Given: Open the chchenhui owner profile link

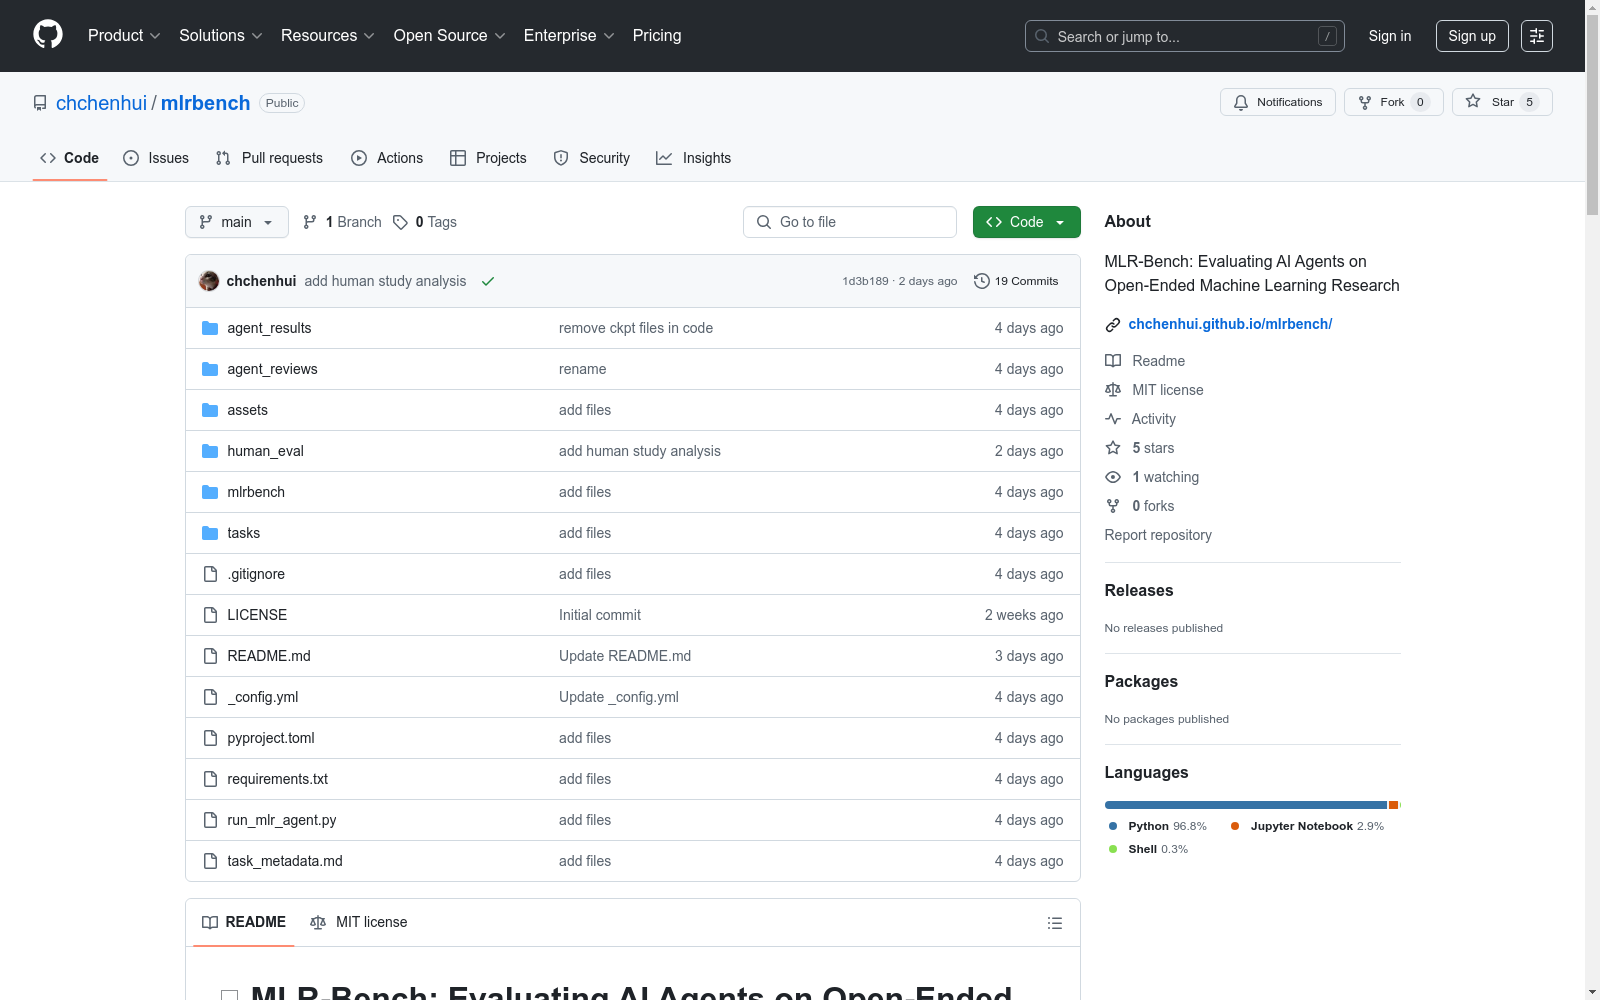Looking at the screenshot, I should coord(101,103).
